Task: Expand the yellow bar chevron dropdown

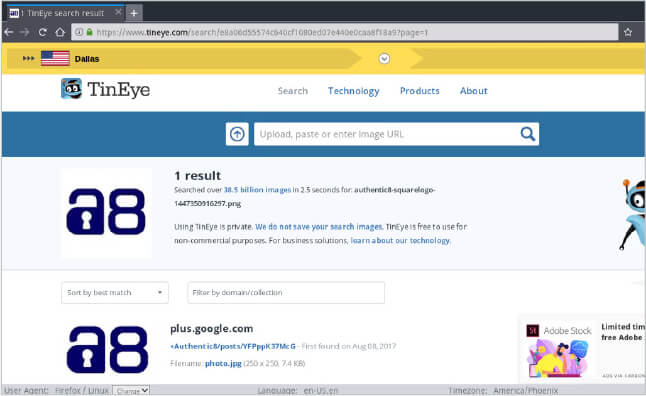Action: [384, 59]
